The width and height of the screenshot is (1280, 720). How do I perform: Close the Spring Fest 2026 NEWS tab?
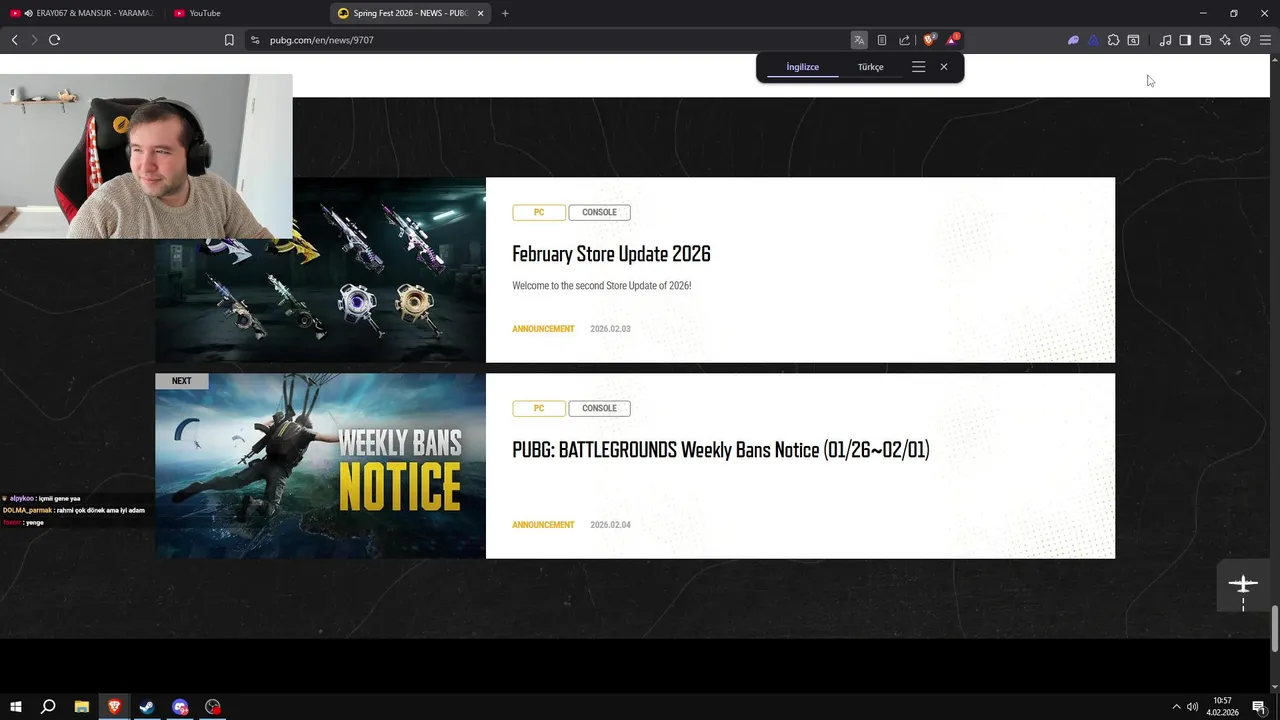coord(481,13)
